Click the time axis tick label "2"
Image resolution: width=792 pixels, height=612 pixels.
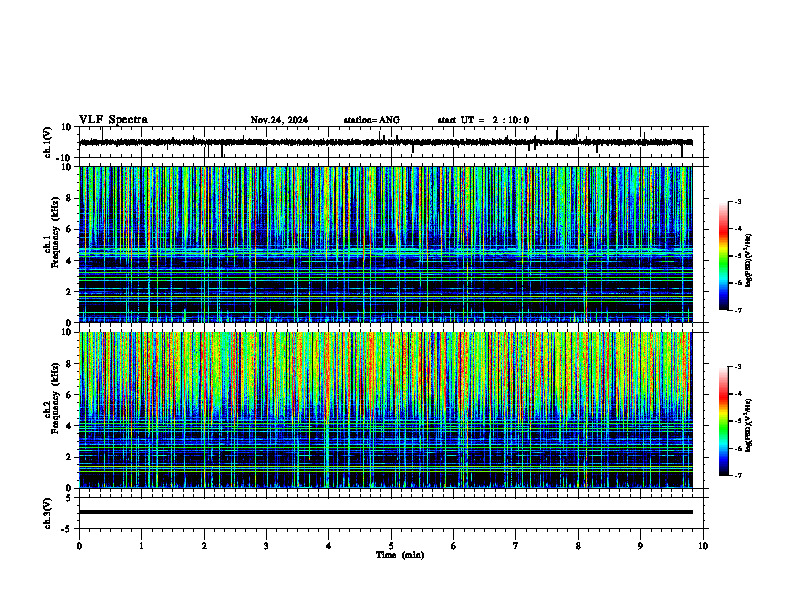(204, 546)
